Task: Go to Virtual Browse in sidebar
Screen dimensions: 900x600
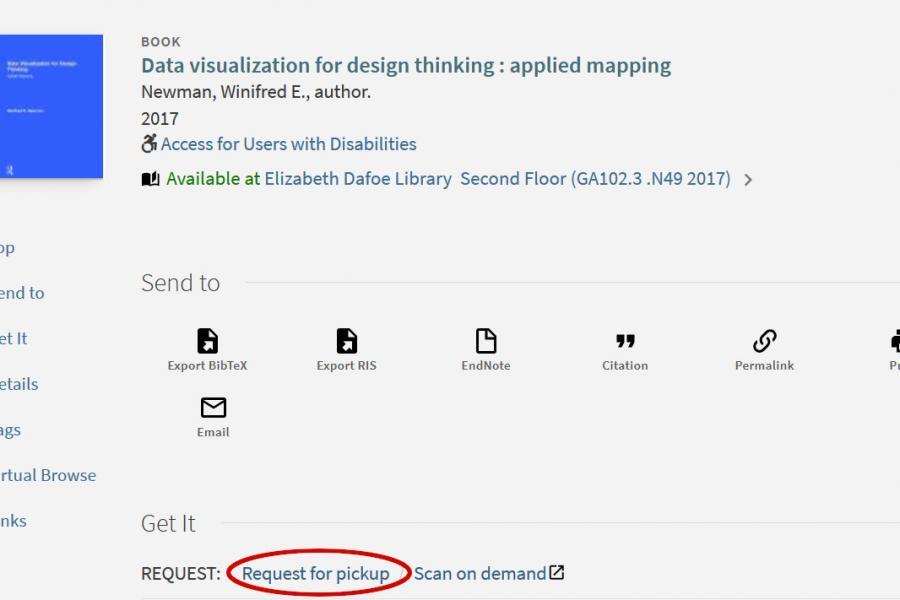Action: (x=48, y=475)
